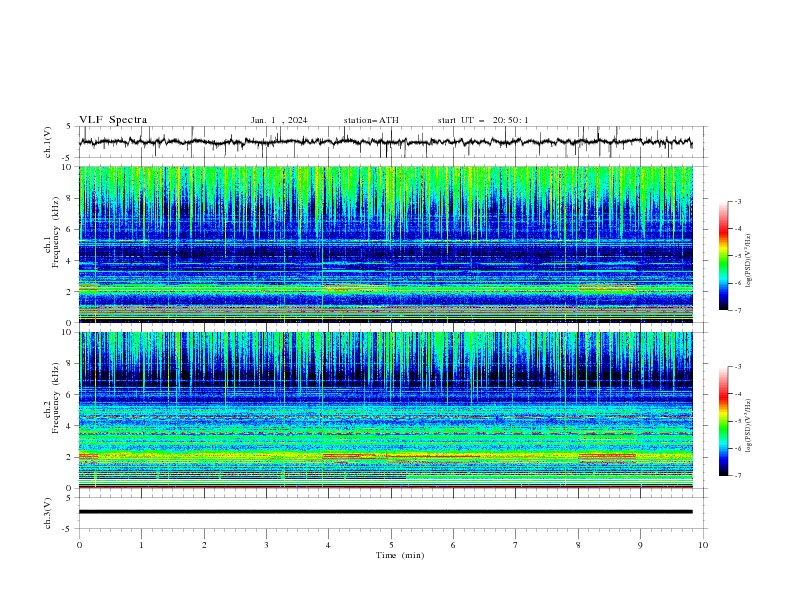792x612 pixels.
Task: Click the 'start UT = 20:50:1' label
Action: (x=483, y=120)
